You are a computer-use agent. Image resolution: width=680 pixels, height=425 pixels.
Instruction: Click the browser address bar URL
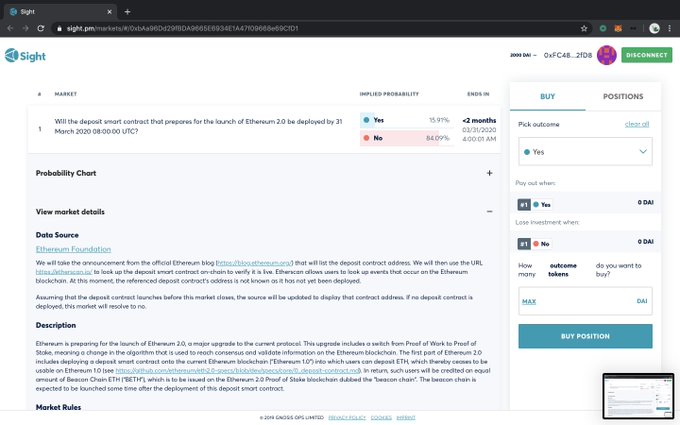coord(182,28)
